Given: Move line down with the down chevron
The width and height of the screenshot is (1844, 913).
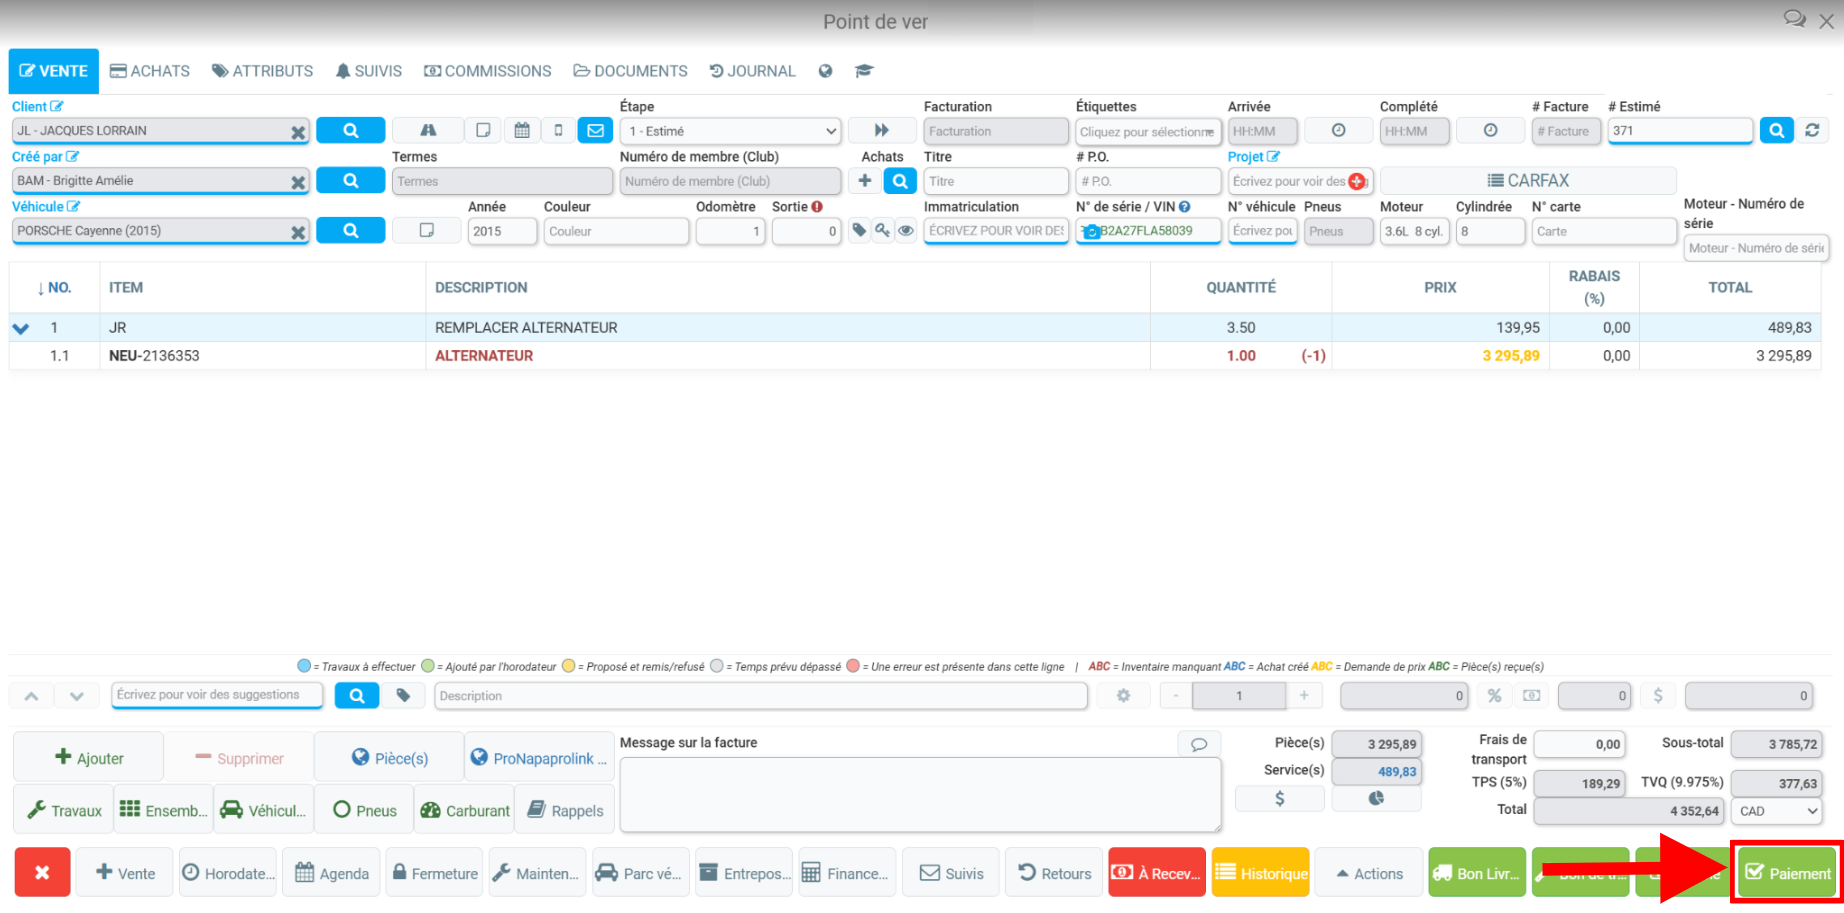Looking at the screenshot, I should tap(77, 696).
